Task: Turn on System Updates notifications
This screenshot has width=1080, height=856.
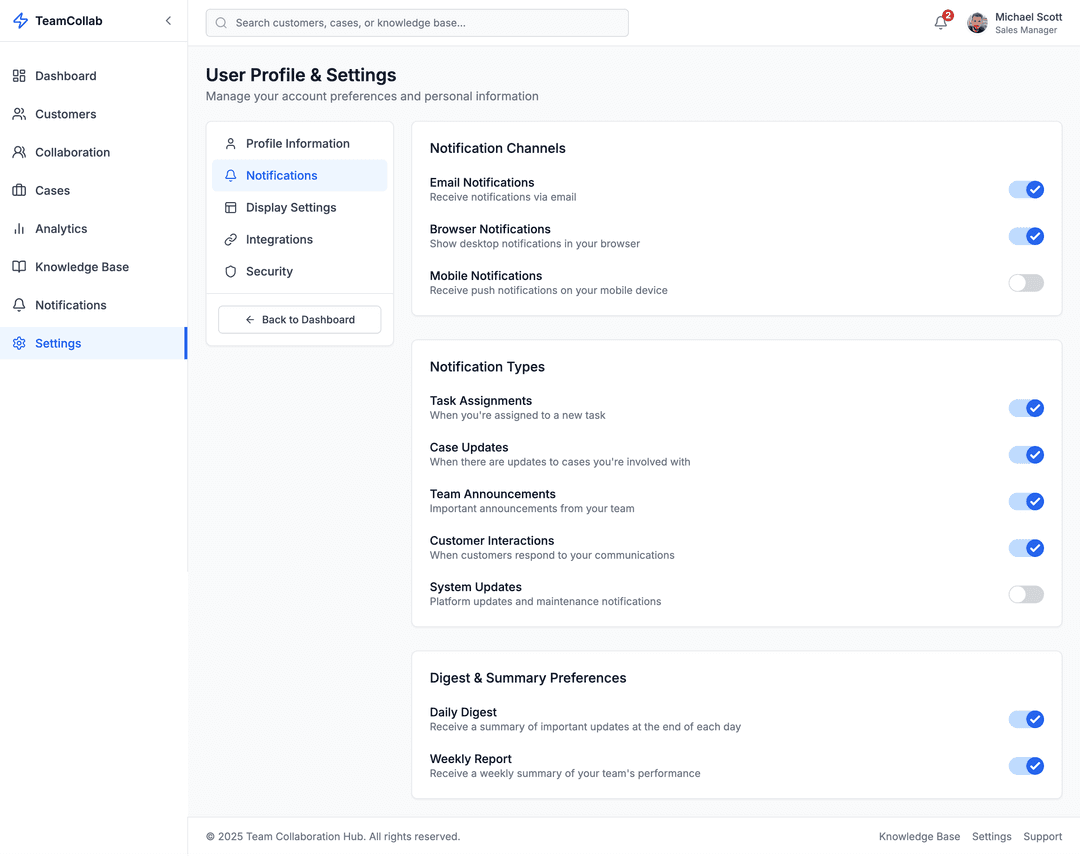Action: [1025, 594]
